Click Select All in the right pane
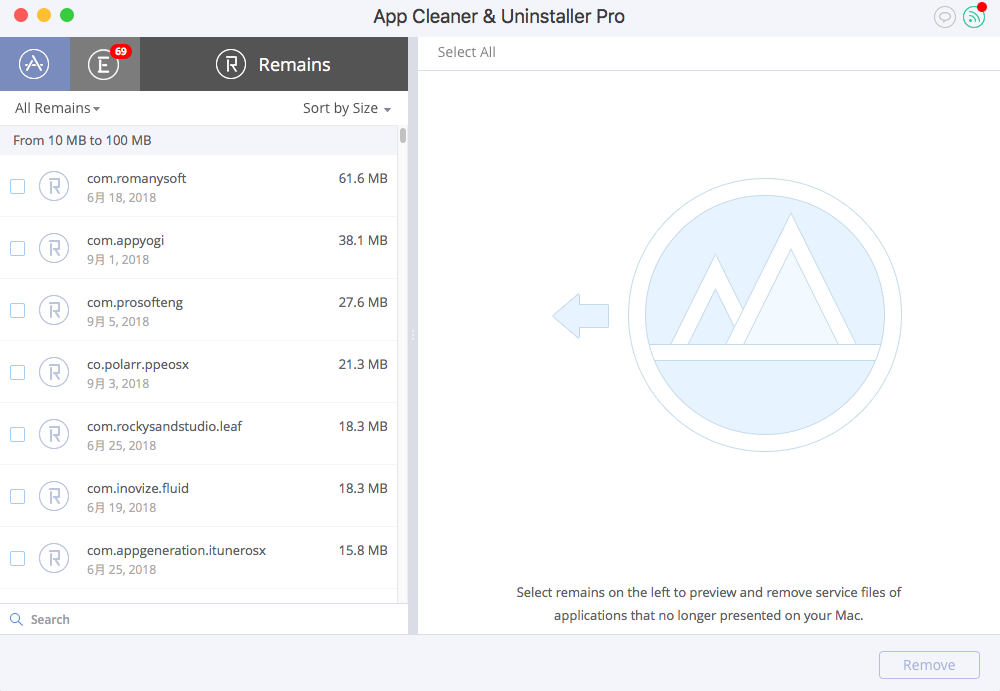Screen dimensions: 1000x691 466,52
